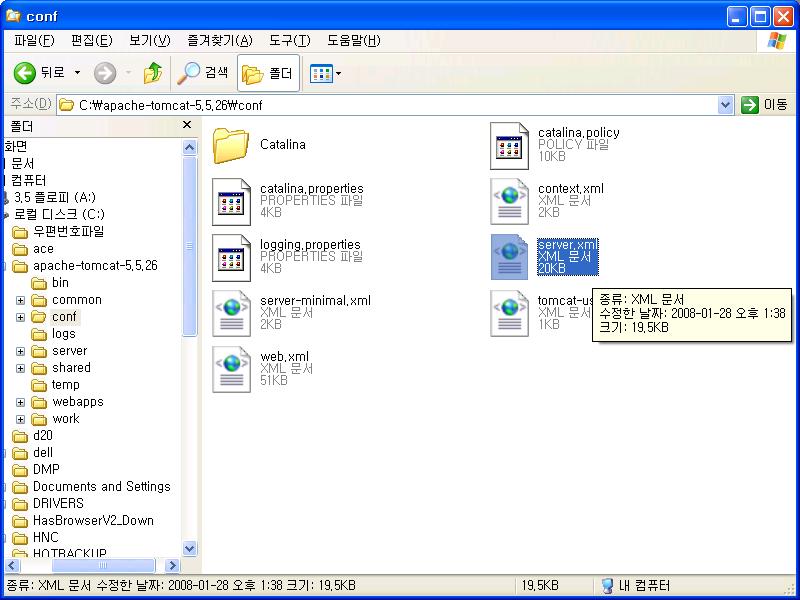Viewport: 800px width, 600px height.
Task: Select the web.xml file icon
Action: point(231,369)
